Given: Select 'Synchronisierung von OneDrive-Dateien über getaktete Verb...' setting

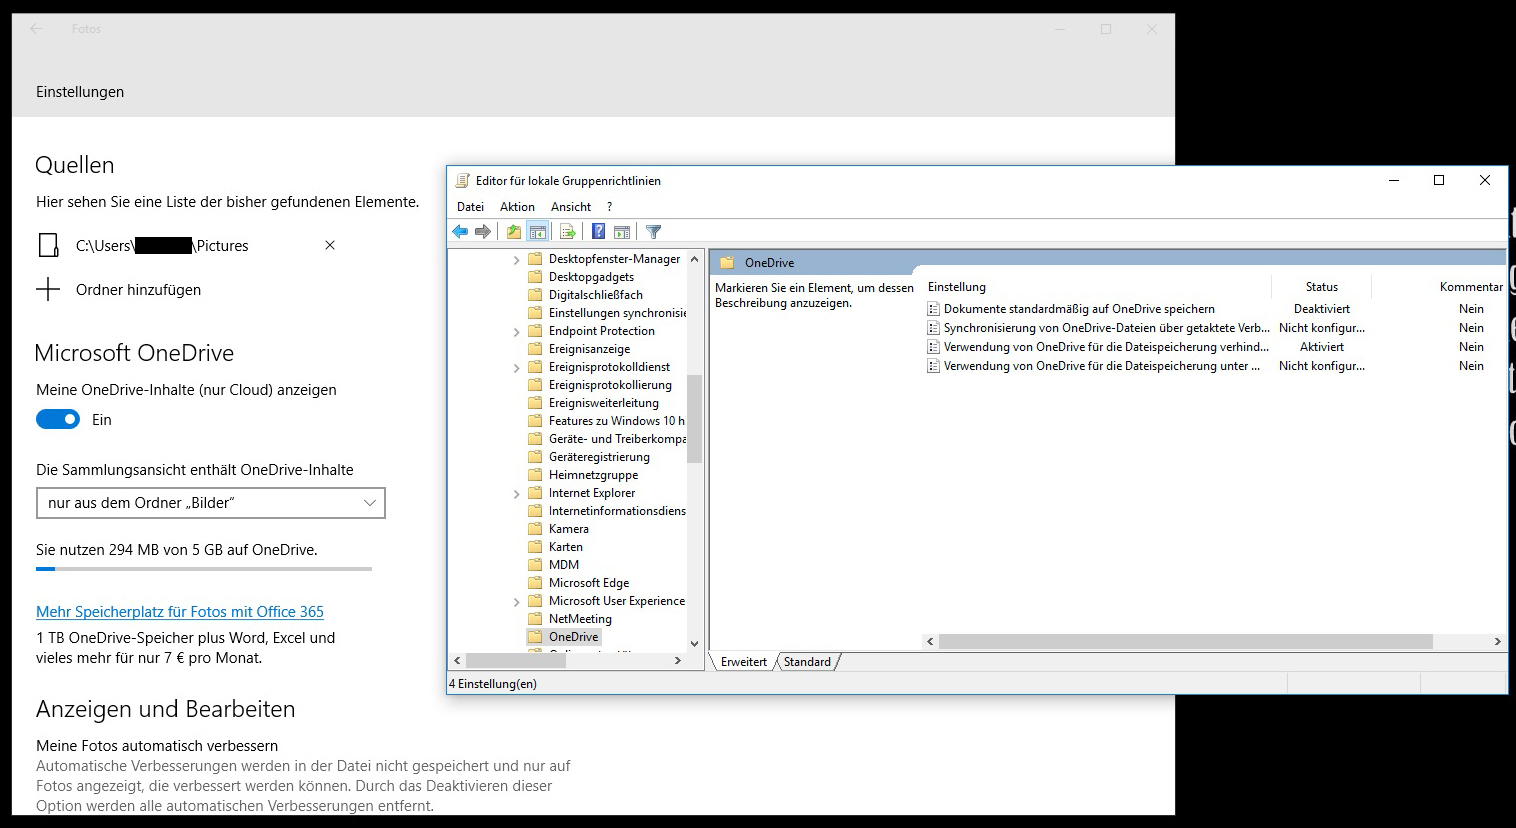Looking at the screenshot, I should 1106,328.
